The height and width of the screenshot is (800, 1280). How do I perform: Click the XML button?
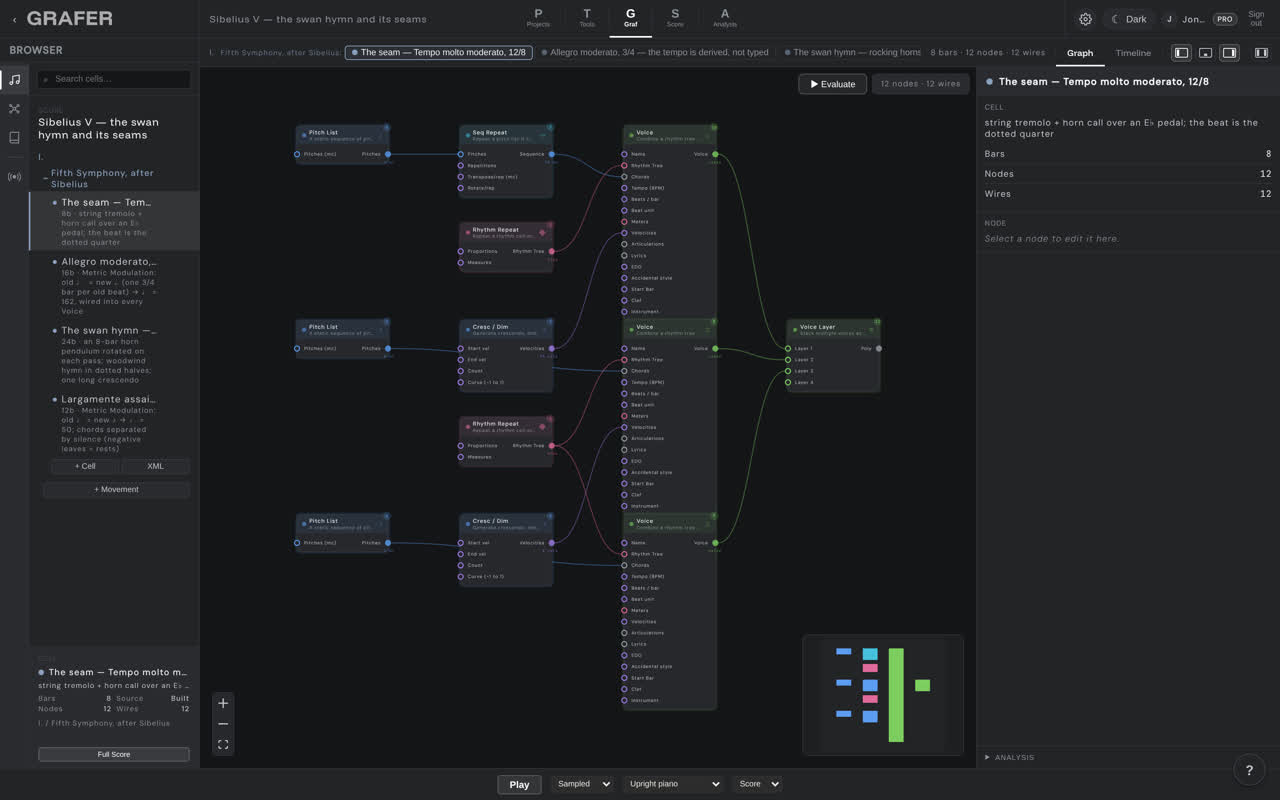(155, 466)
